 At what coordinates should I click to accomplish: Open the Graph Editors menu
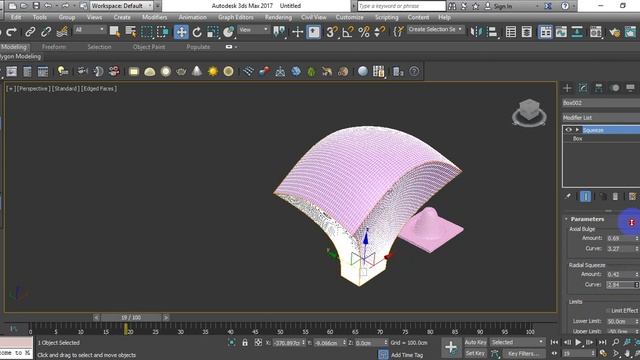[x=236, y=17]
